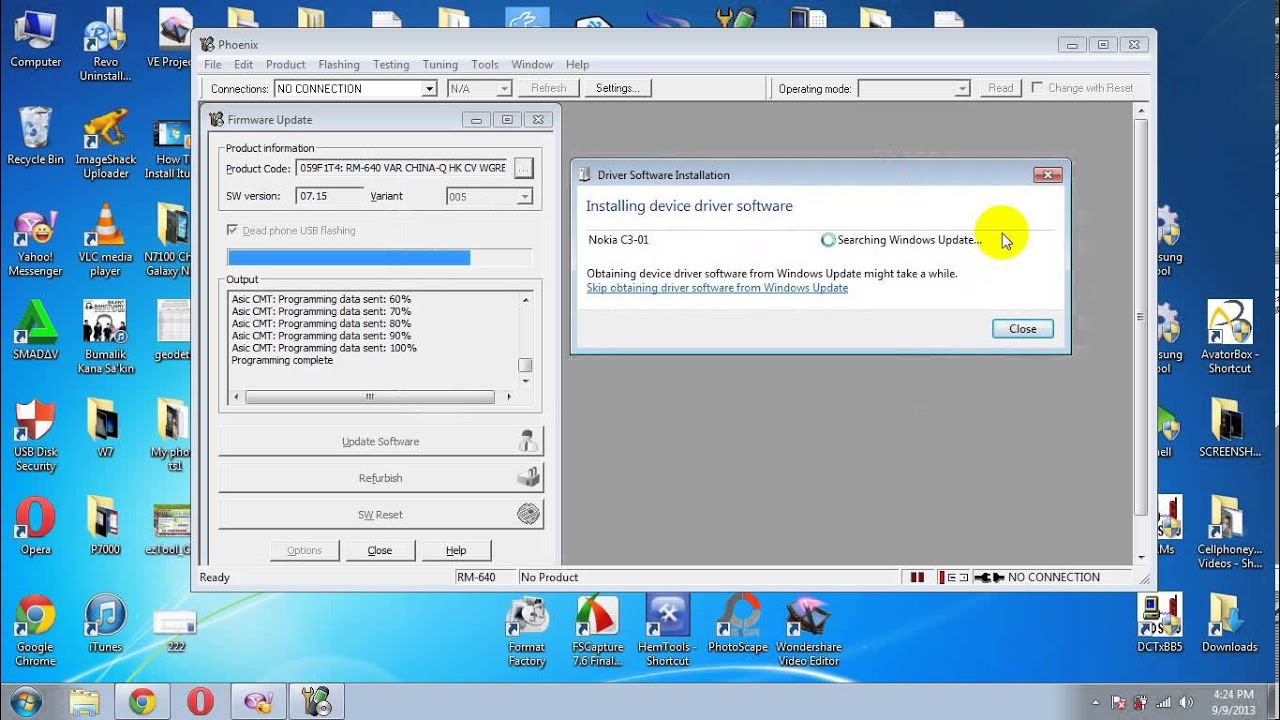Screen dimensions: 1280x720
Task: Click the Refresh button
Action: [x=548, y=88]
